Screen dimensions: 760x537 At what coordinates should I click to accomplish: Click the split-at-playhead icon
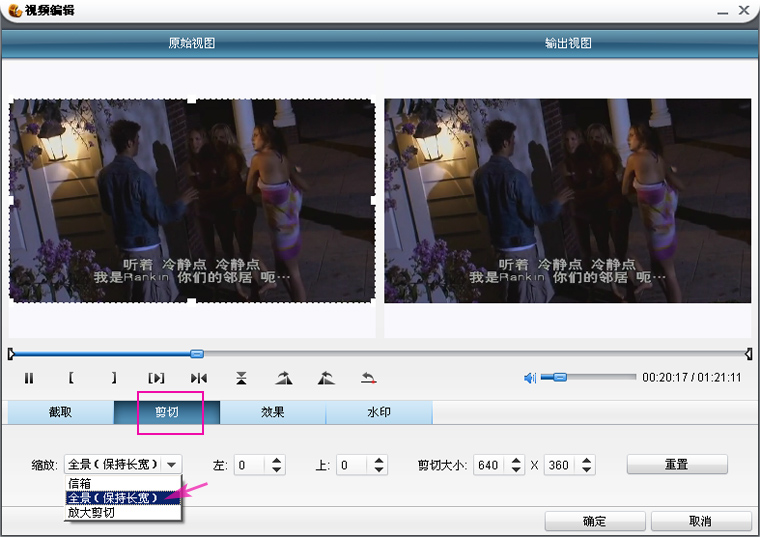click(199, 378)
